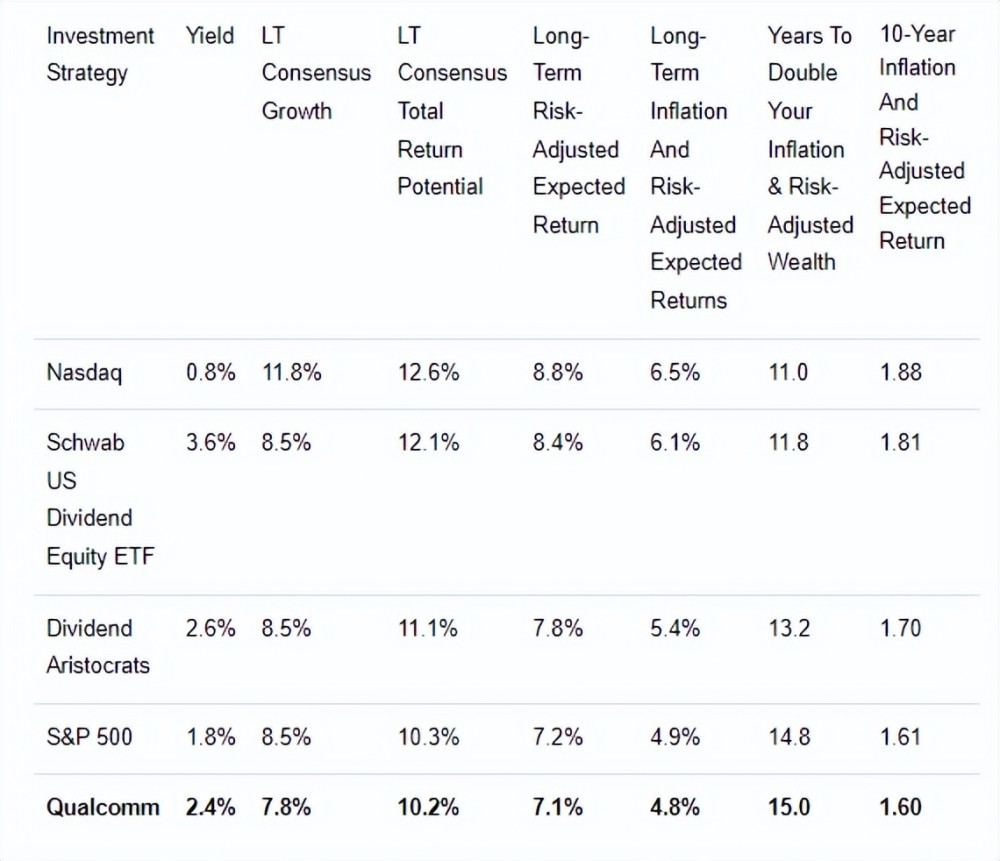Click the Dividend Aristocrats row label
This screenshot has width=1000, height=861.
pos(97,646)
